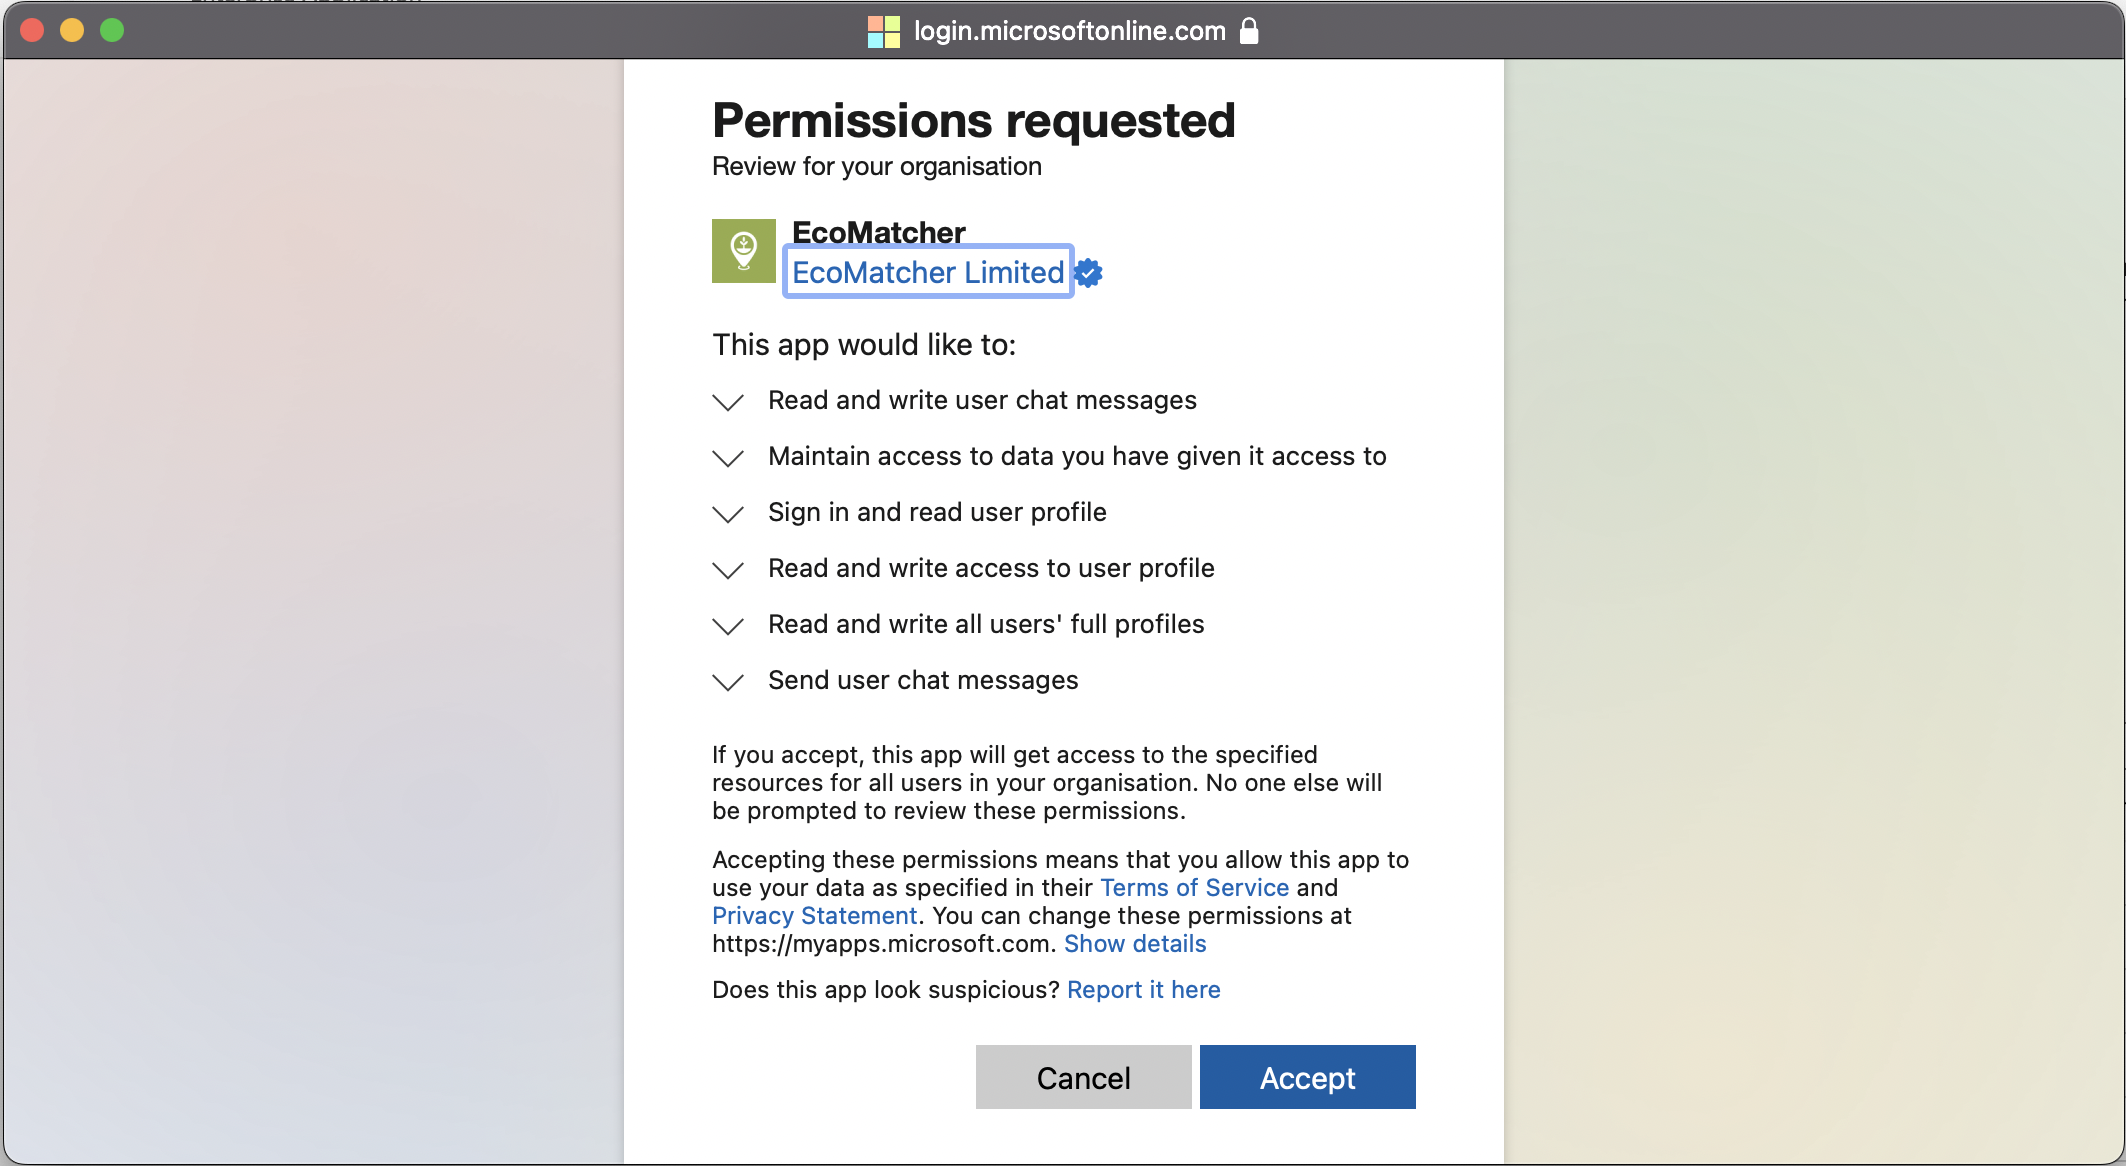
Task: Click the green fullscreen window button
Action: pyautogui.click(x=112, y=31)
